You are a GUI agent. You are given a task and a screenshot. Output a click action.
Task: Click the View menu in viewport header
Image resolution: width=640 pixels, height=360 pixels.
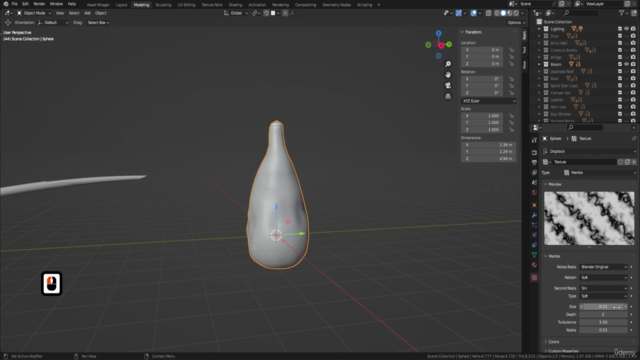point(60,13)
